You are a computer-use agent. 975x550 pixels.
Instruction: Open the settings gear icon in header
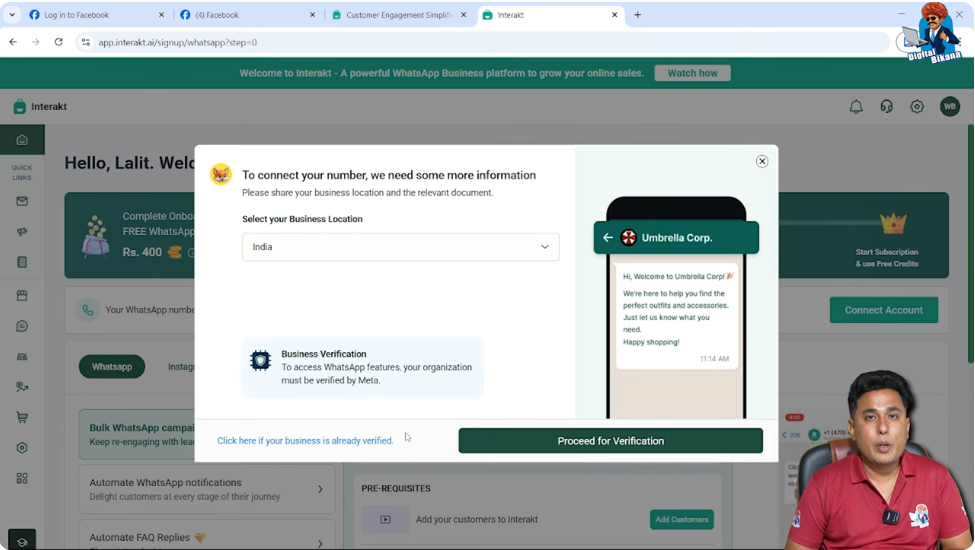coord(917,107)
